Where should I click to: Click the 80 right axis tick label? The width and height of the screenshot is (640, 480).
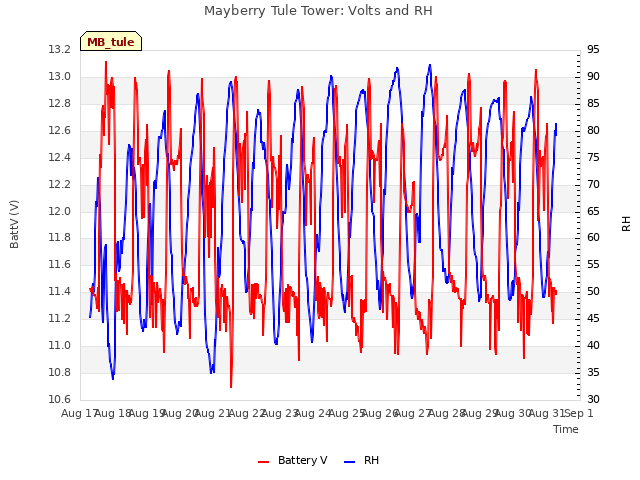pyautogui.click(x=593, y=130)
